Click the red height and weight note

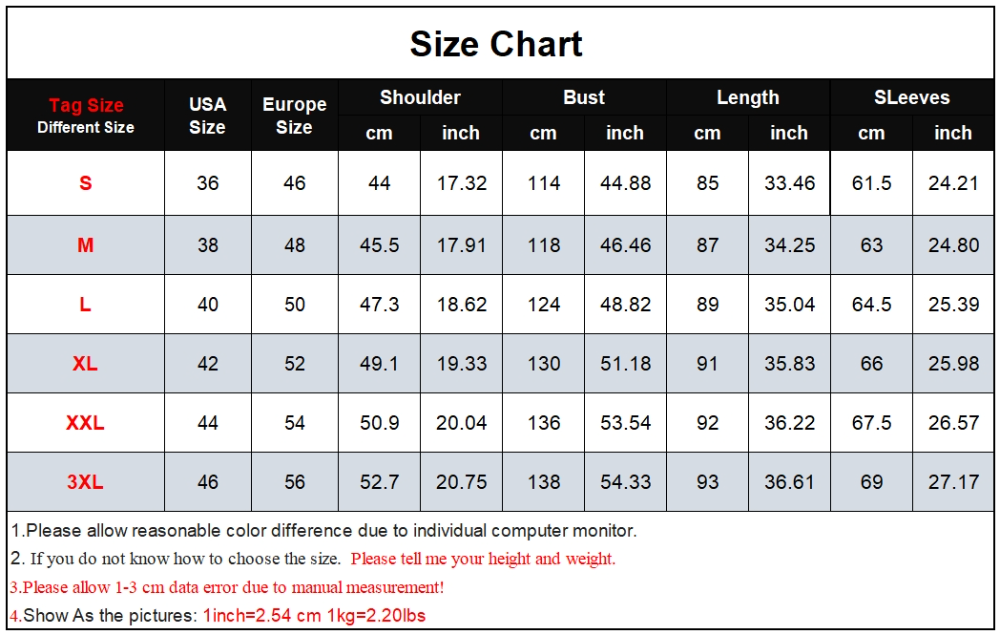[x=483, y=559]
